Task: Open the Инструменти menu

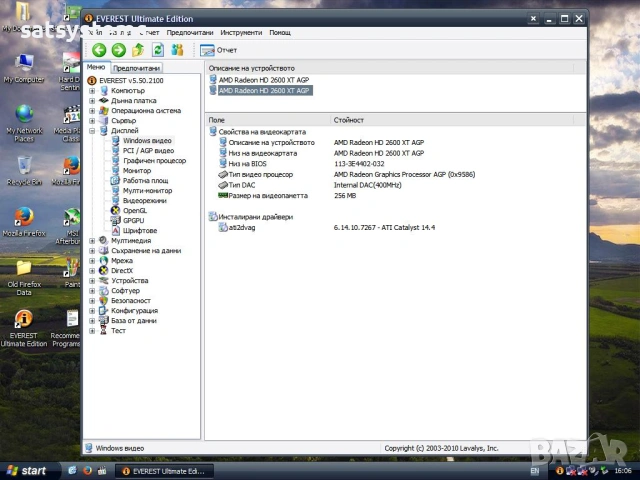Action: pos(241,32)
